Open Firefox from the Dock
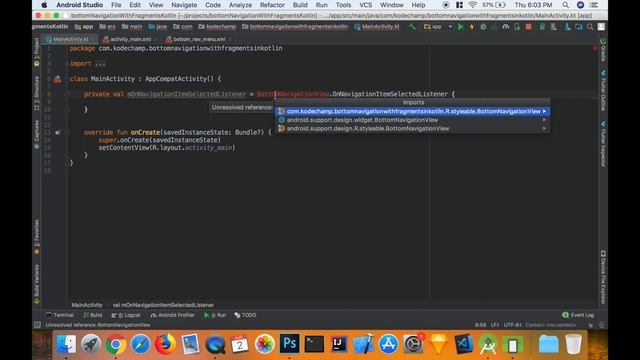Image resolution: width=640 pixels, height=360 pixels. [165, 344]
